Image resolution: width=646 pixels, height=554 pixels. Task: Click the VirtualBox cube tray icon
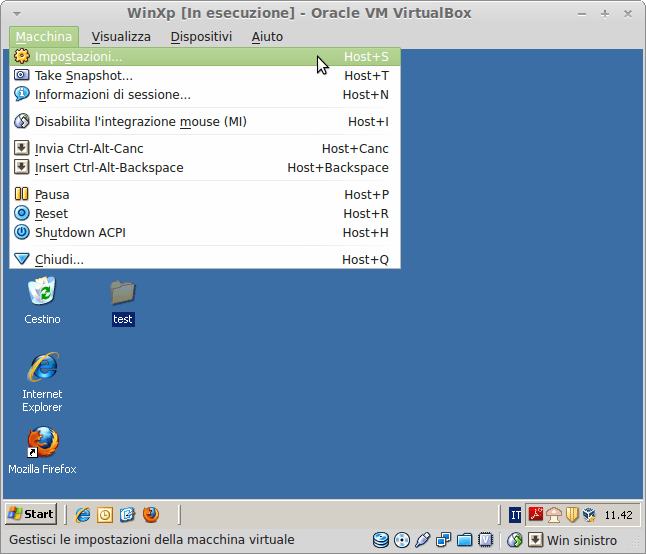pos(590,514)
